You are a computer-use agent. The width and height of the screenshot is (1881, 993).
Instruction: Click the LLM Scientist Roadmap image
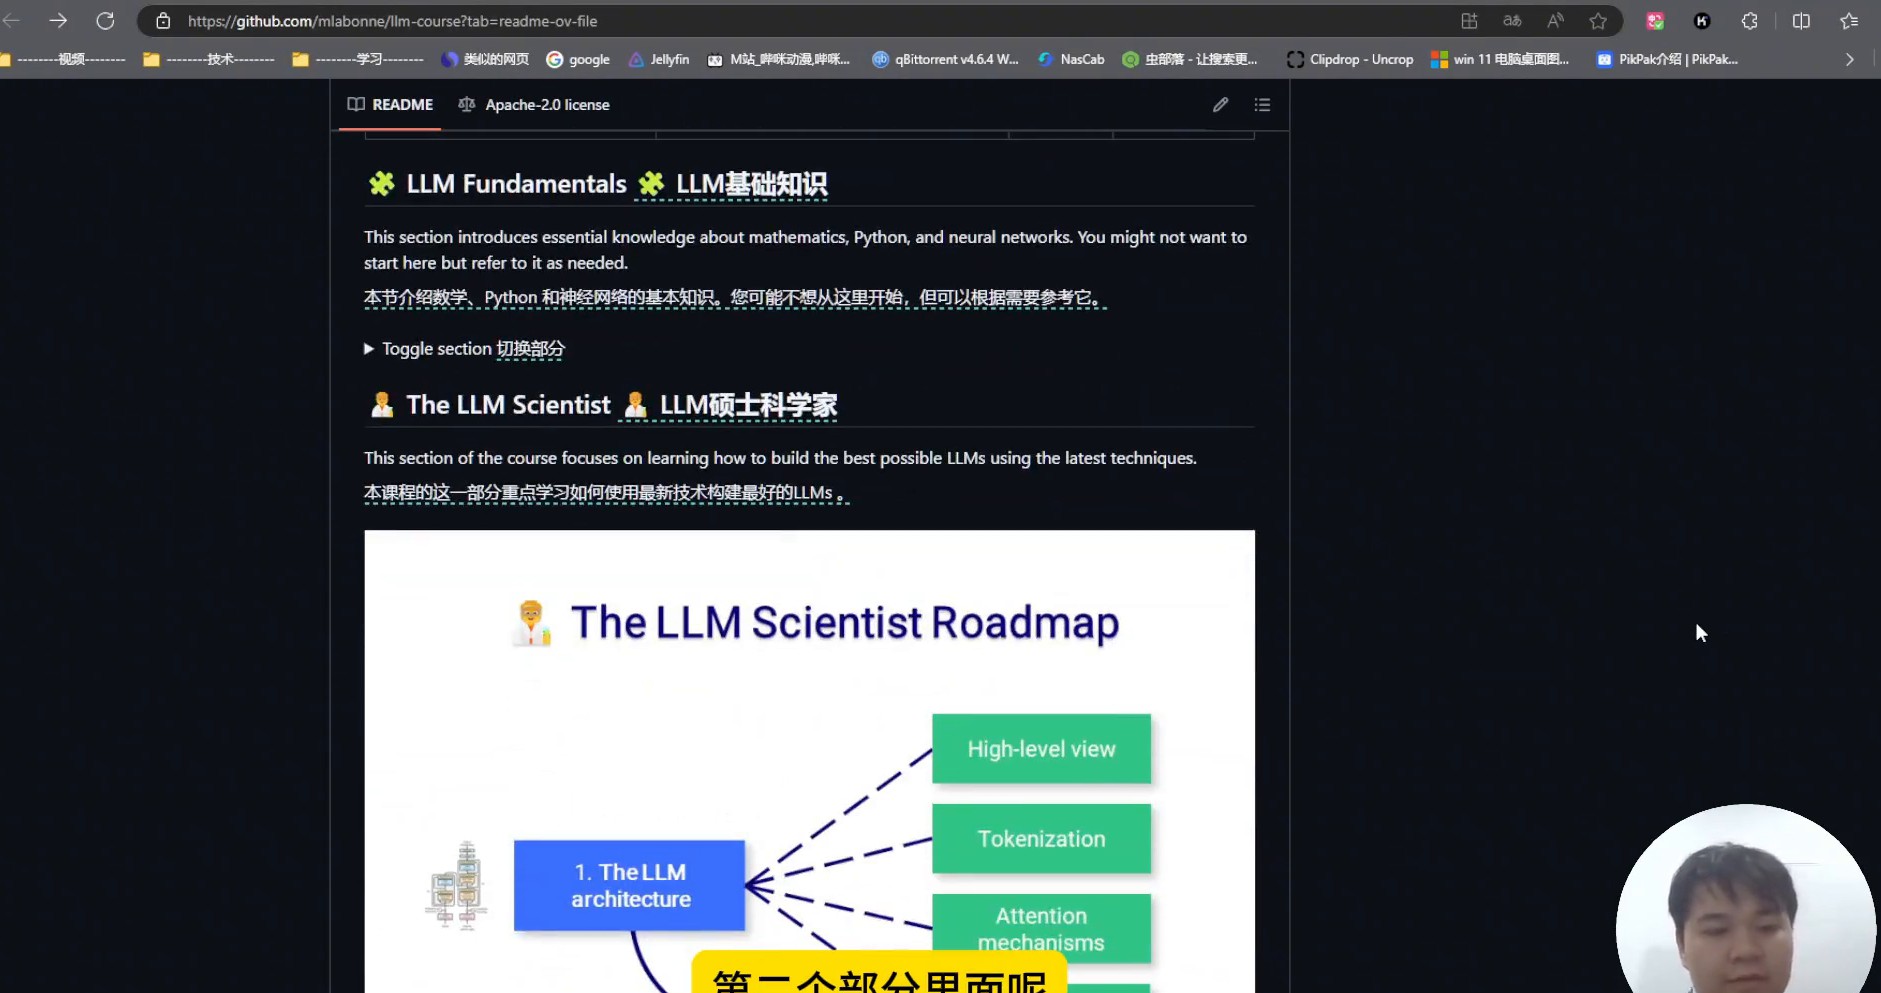tap(809, 760)
